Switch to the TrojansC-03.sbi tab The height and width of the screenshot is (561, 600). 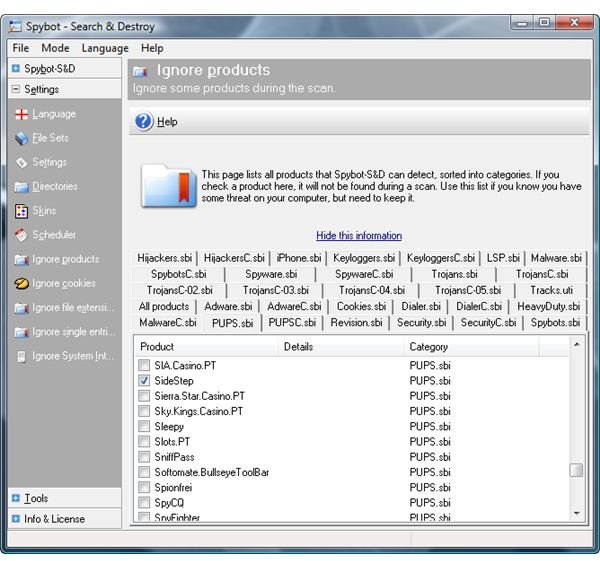276,290
